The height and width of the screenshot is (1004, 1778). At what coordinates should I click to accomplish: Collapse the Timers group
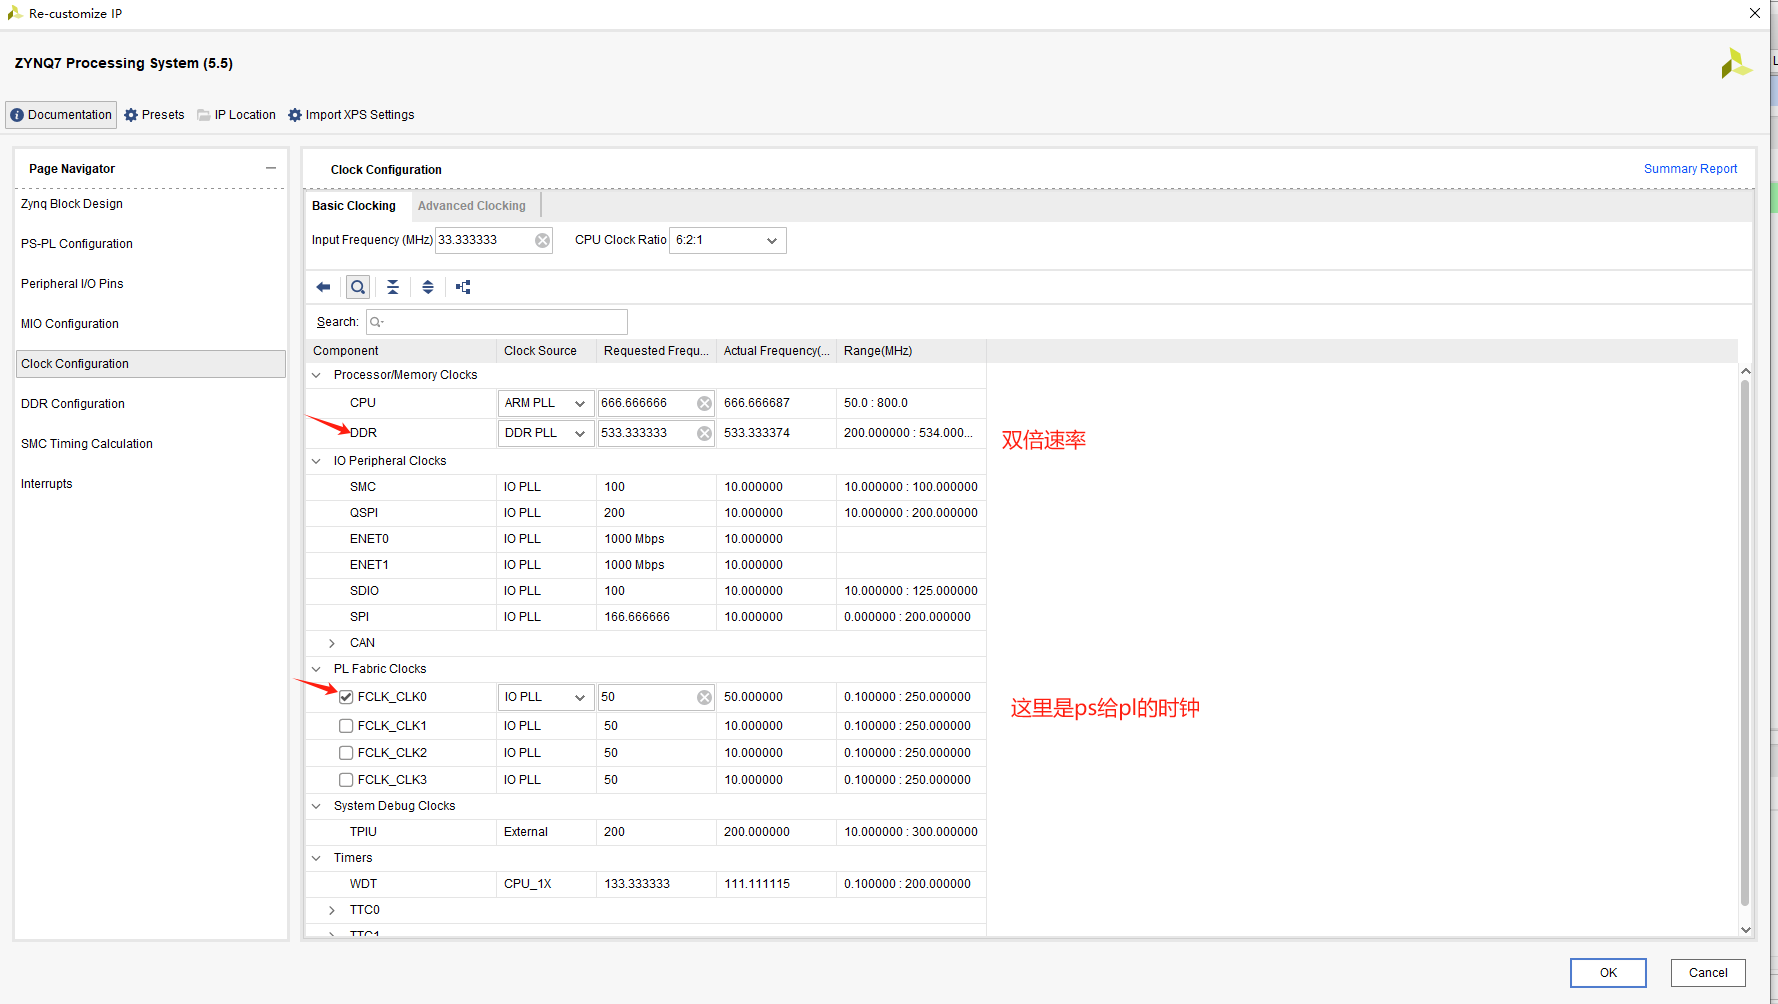[317, 858]
